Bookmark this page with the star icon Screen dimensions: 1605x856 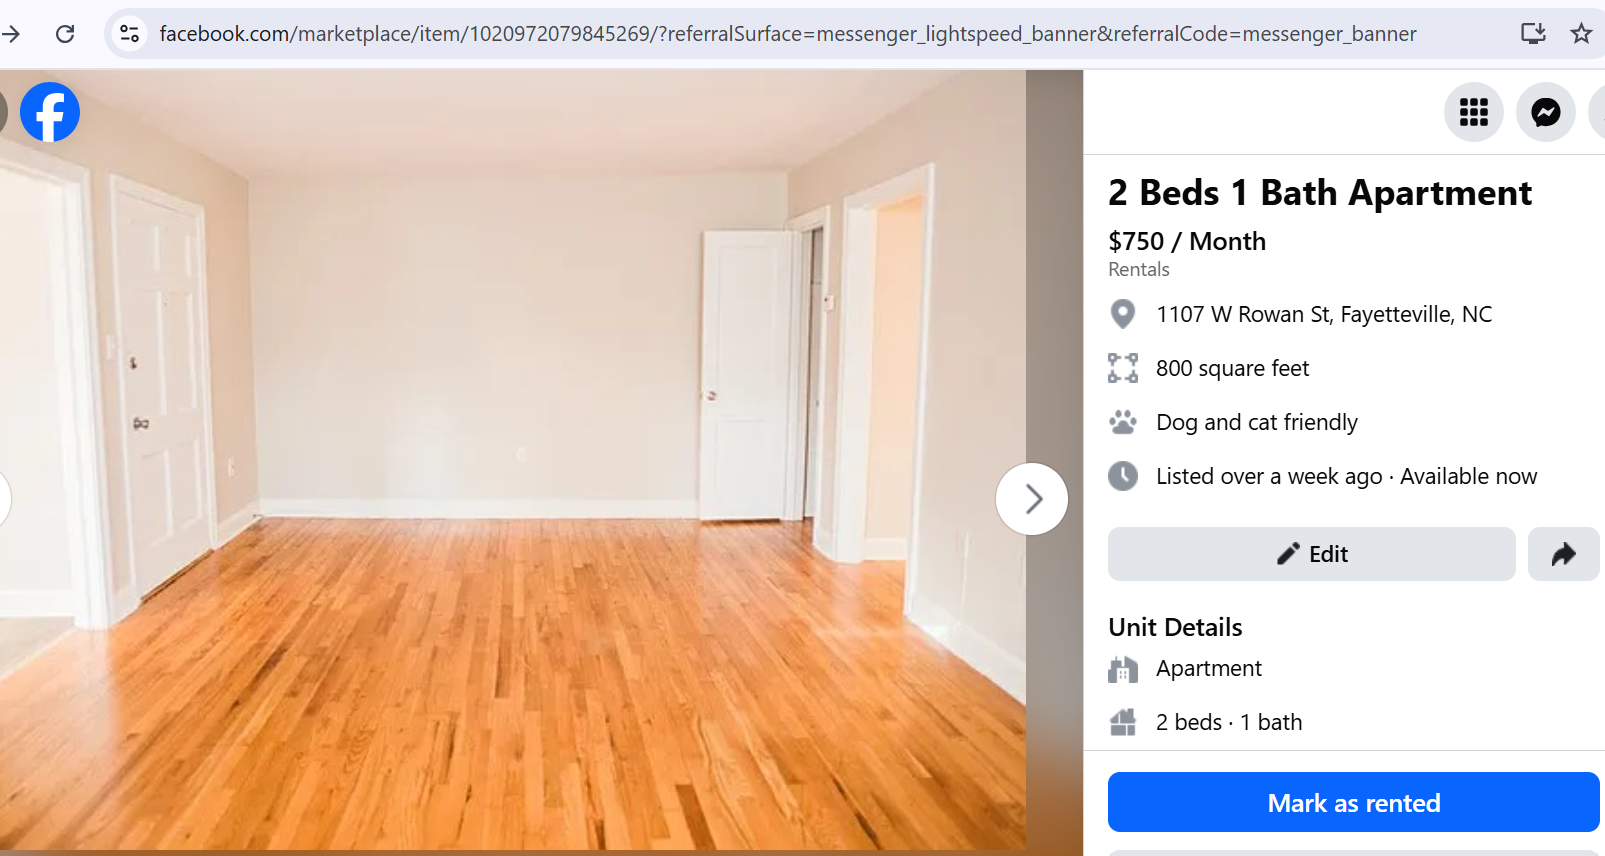coord(1581,34)
